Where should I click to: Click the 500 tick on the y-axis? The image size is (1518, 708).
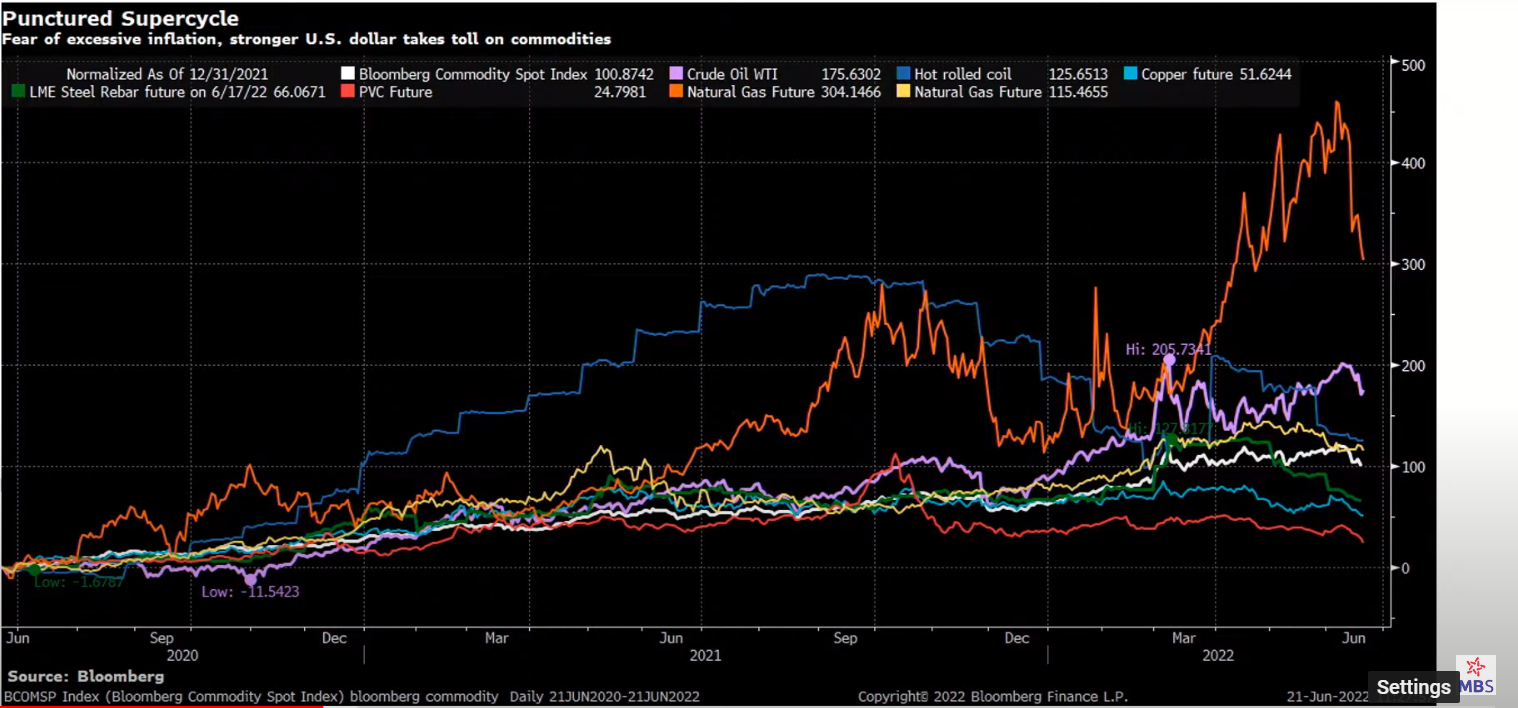pos(1411,63)
